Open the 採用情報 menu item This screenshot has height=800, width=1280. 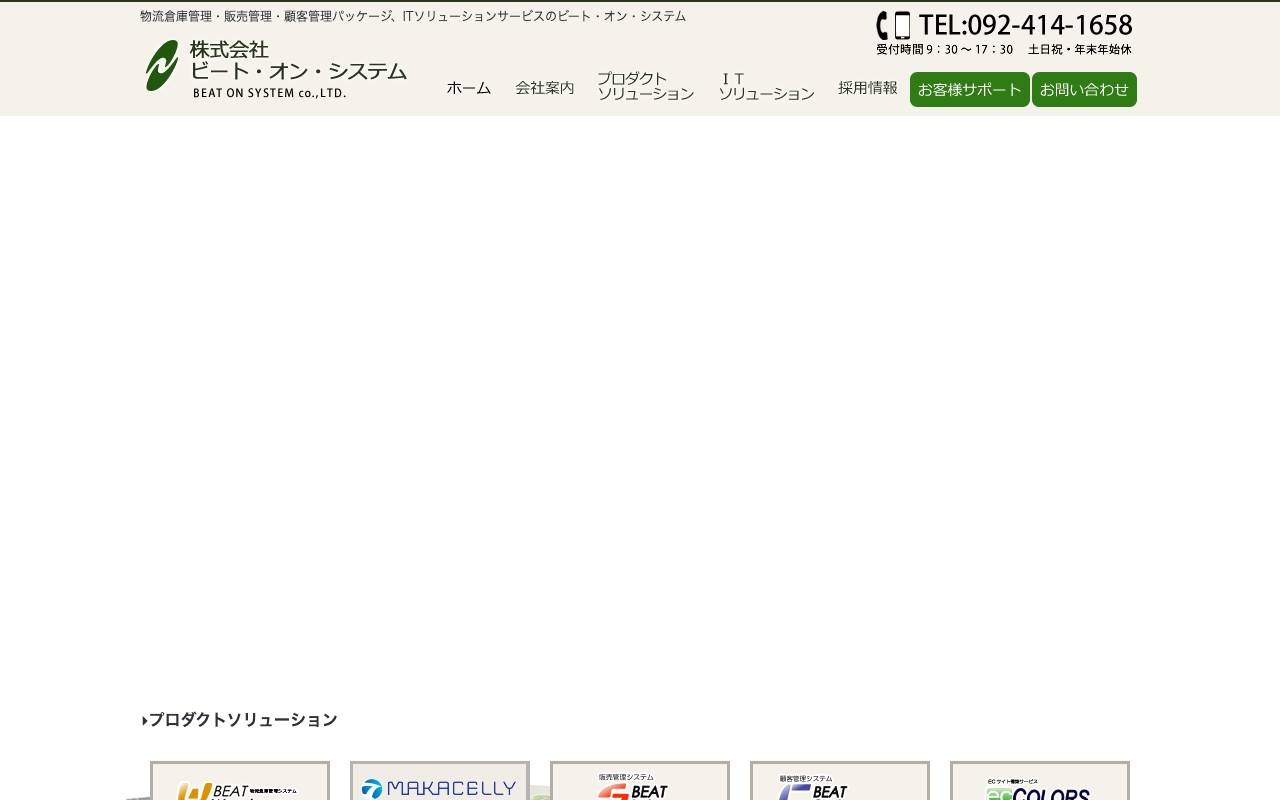coord(868,88)
